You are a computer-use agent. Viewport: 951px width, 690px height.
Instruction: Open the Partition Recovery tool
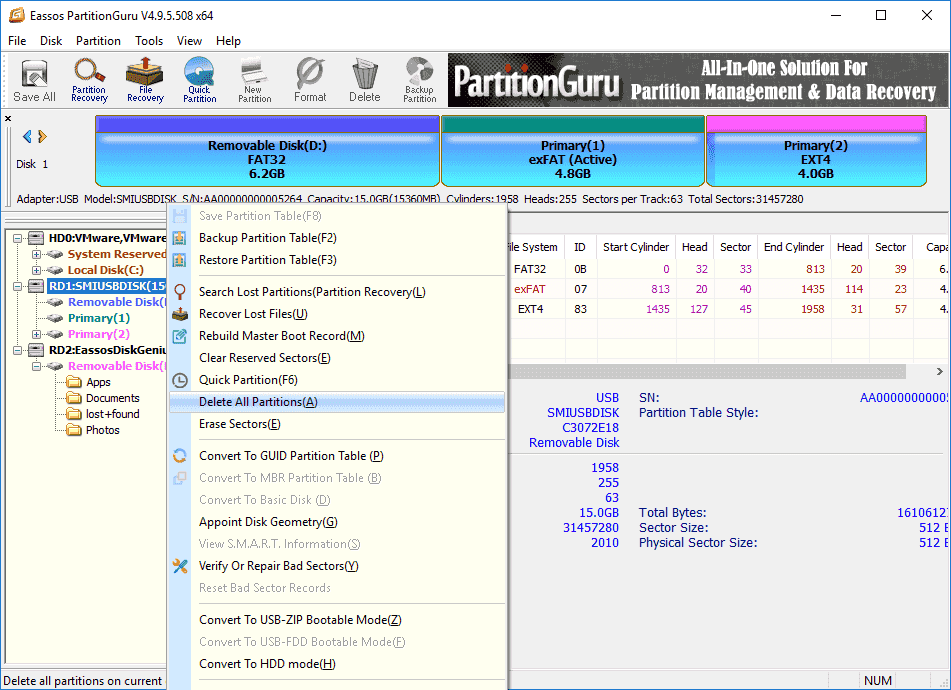(x=89, y=80)
